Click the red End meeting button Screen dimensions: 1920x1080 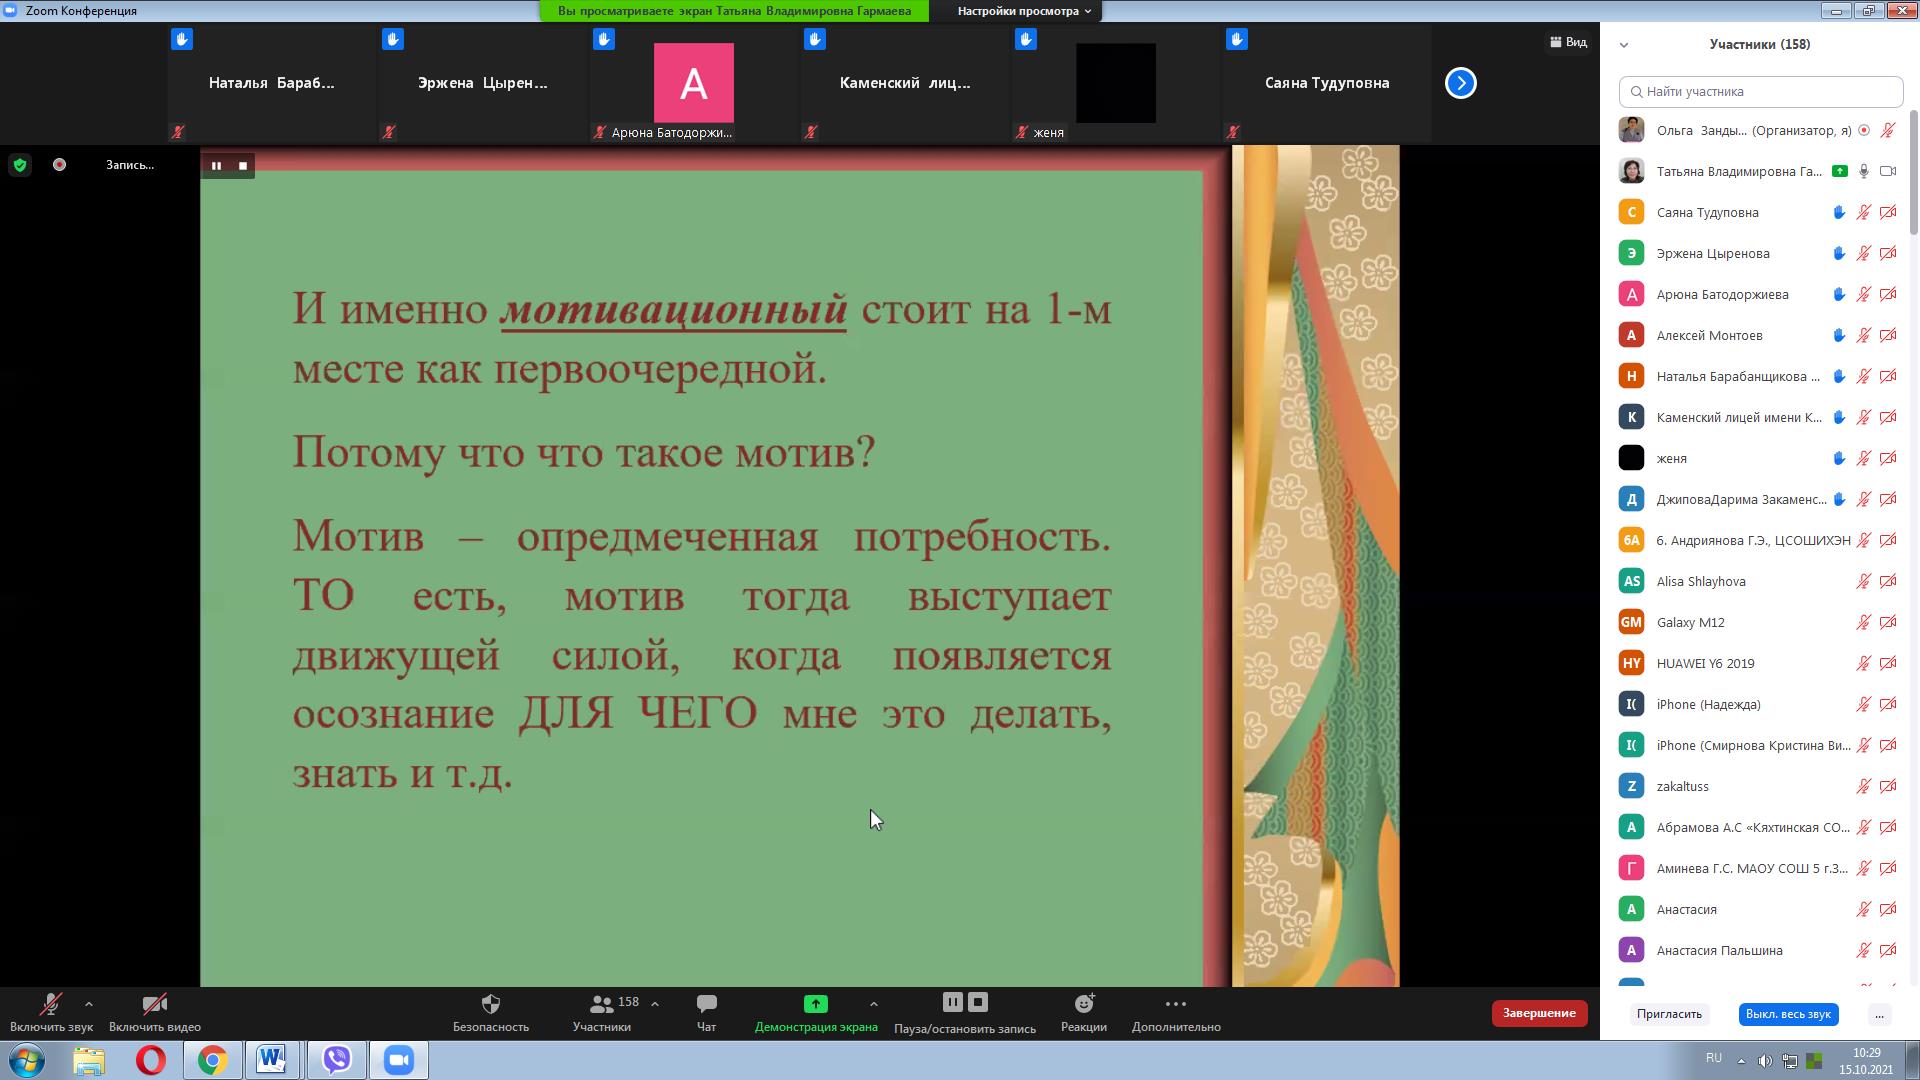click(x=1539, y=1013)
